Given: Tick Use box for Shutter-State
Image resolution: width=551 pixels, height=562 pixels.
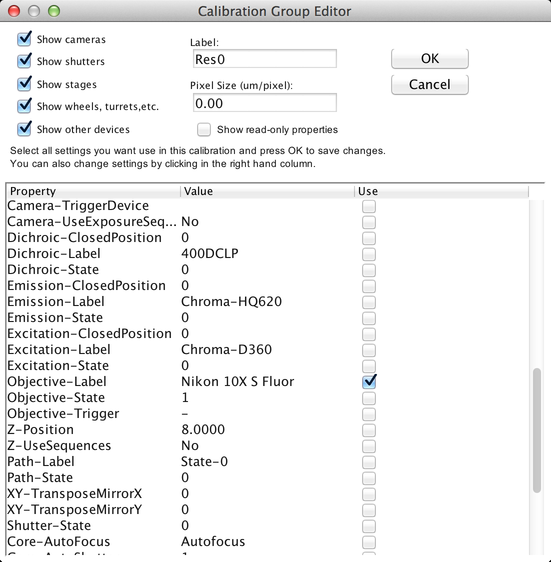Looking at the screenshot, I should coord(369,526).
